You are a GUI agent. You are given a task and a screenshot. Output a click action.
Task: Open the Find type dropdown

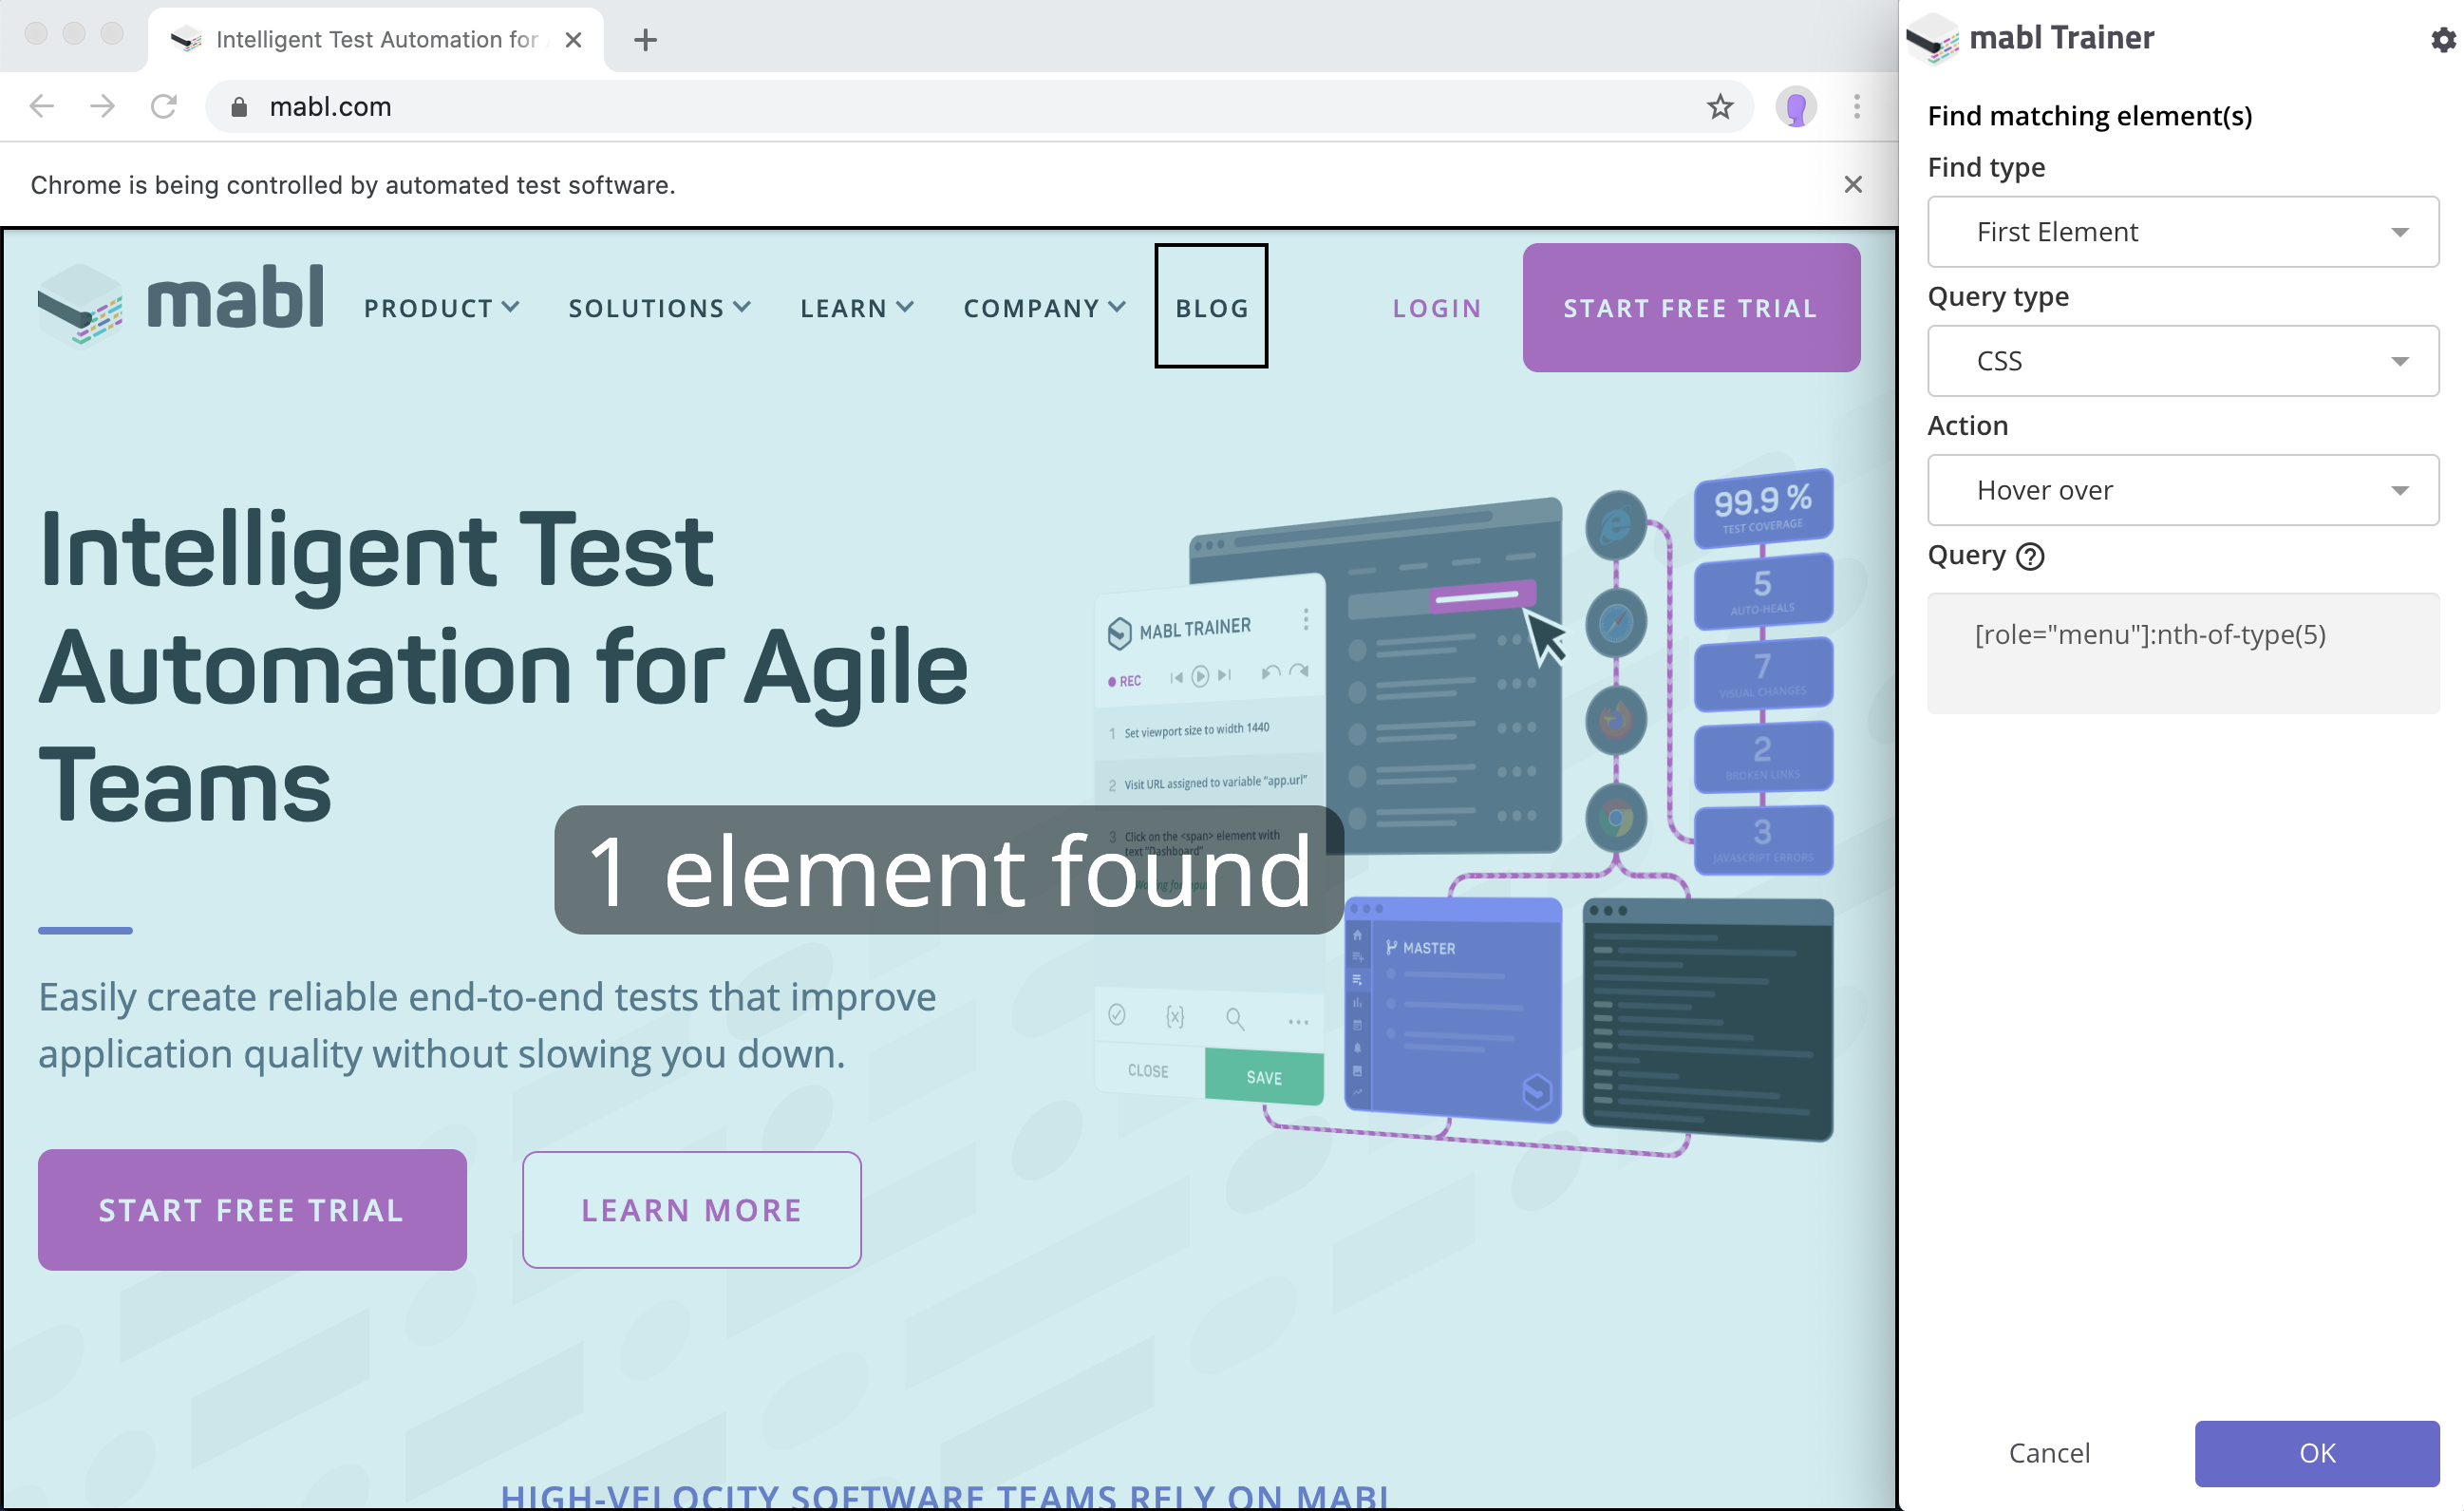coord(2182,232)
